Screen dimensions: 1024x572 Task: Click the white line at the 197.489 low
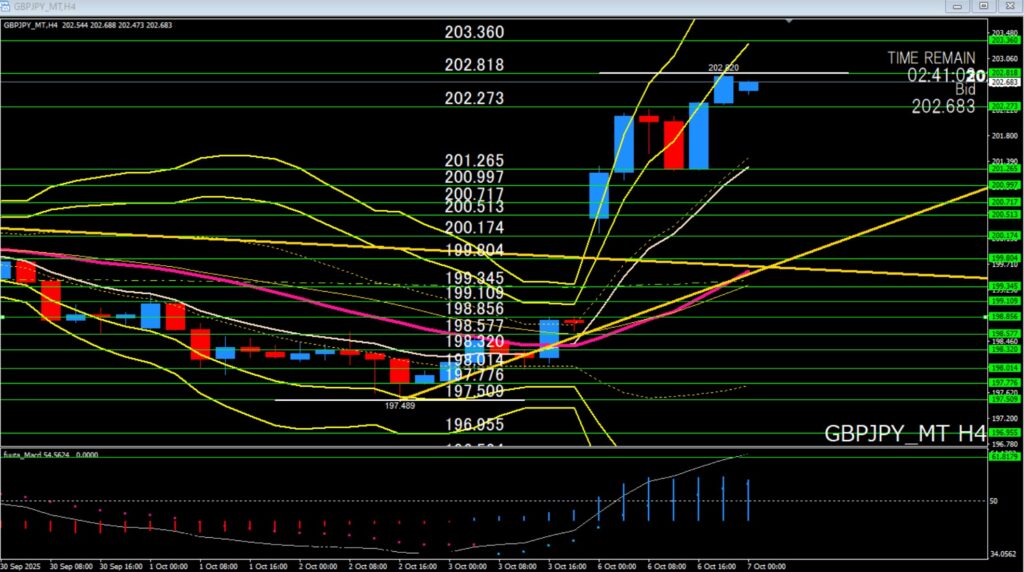[330, 400]
